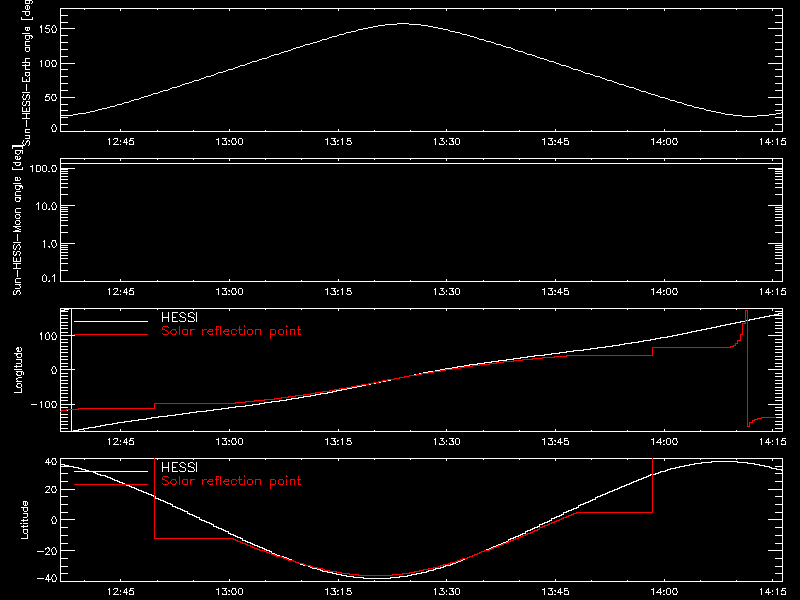Click 13:30 time label under Earth angle plot

(x=447, y=142)
